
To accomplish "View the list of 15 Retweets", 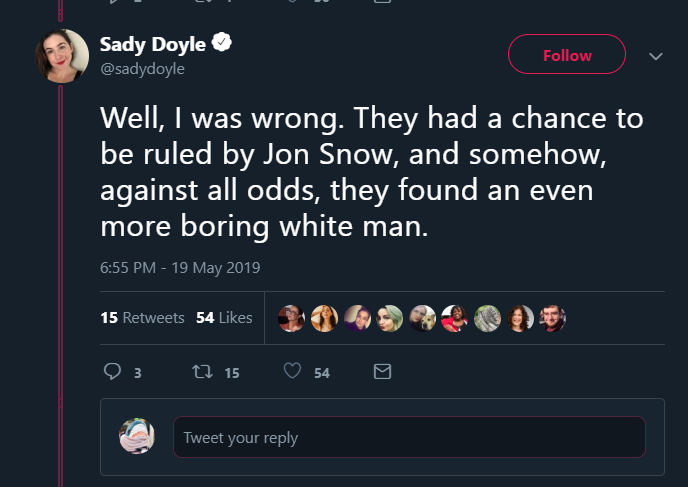I will pos(142,318).
